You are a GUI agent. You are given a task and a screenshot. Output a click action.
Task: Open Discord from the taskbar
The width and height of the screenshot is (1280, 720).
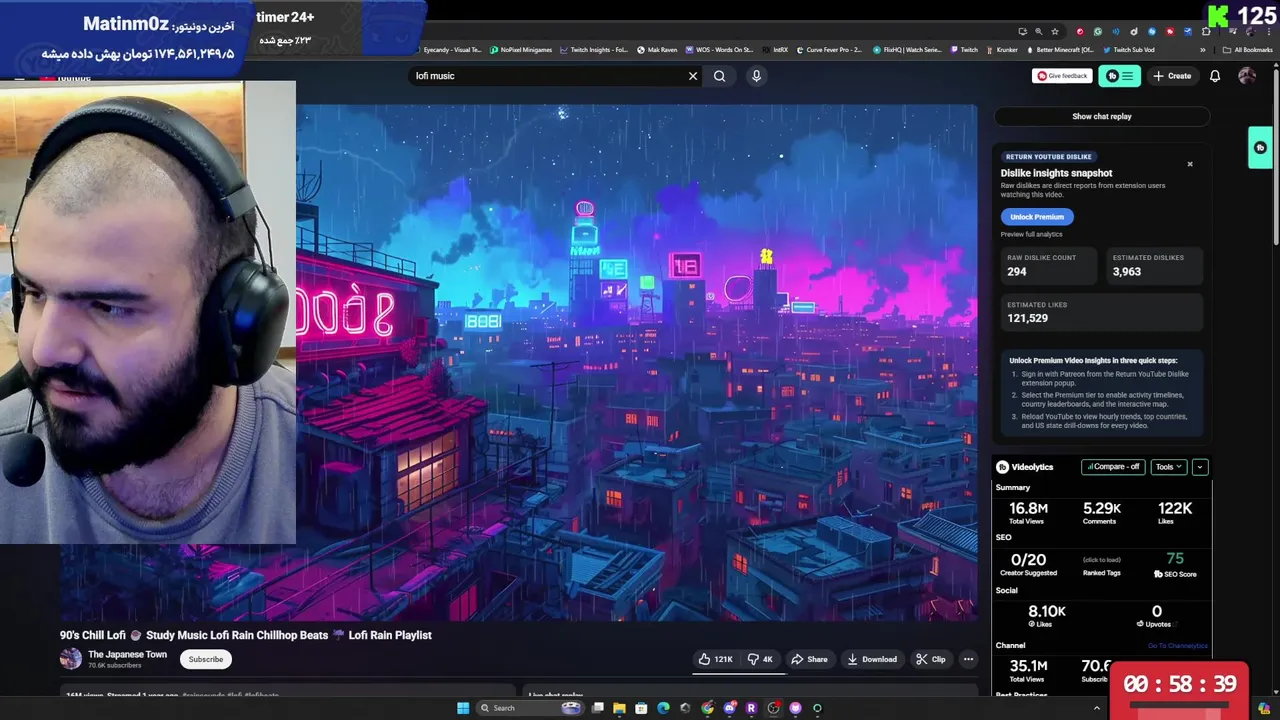click(x=729, y=708)
